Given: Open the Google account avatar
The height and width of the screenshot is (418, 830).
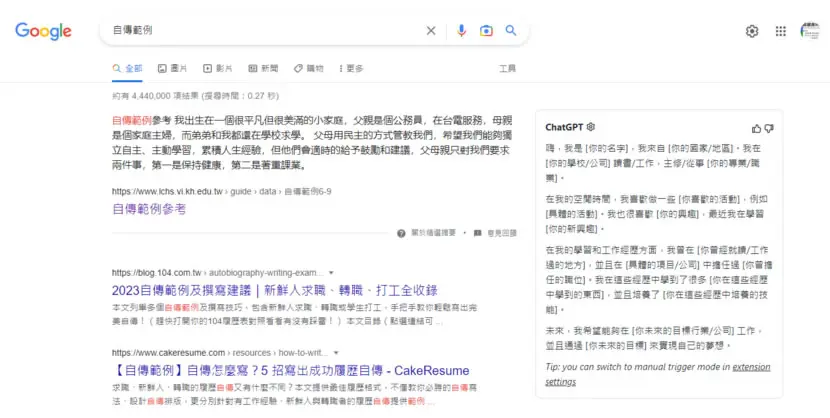Looking at the screenshot, I should coord(810,31).
